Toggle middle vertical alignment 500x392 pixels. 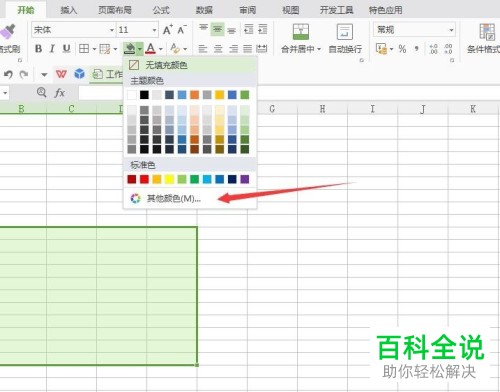pos(217,29)
